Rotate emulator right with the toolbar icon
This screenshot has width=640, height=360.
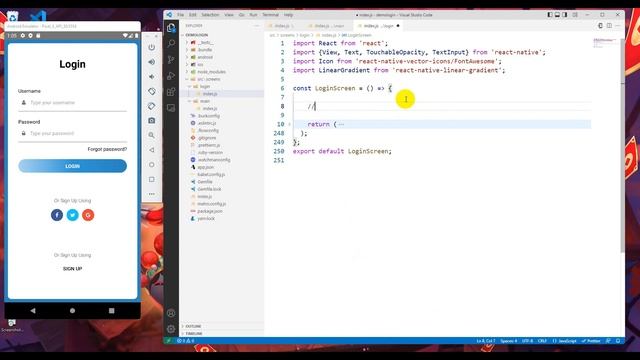point(151,106)
